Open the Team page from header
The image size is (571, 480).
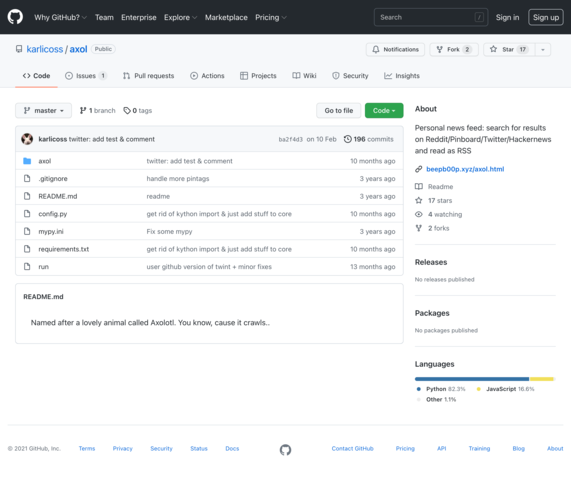point(104,17)
